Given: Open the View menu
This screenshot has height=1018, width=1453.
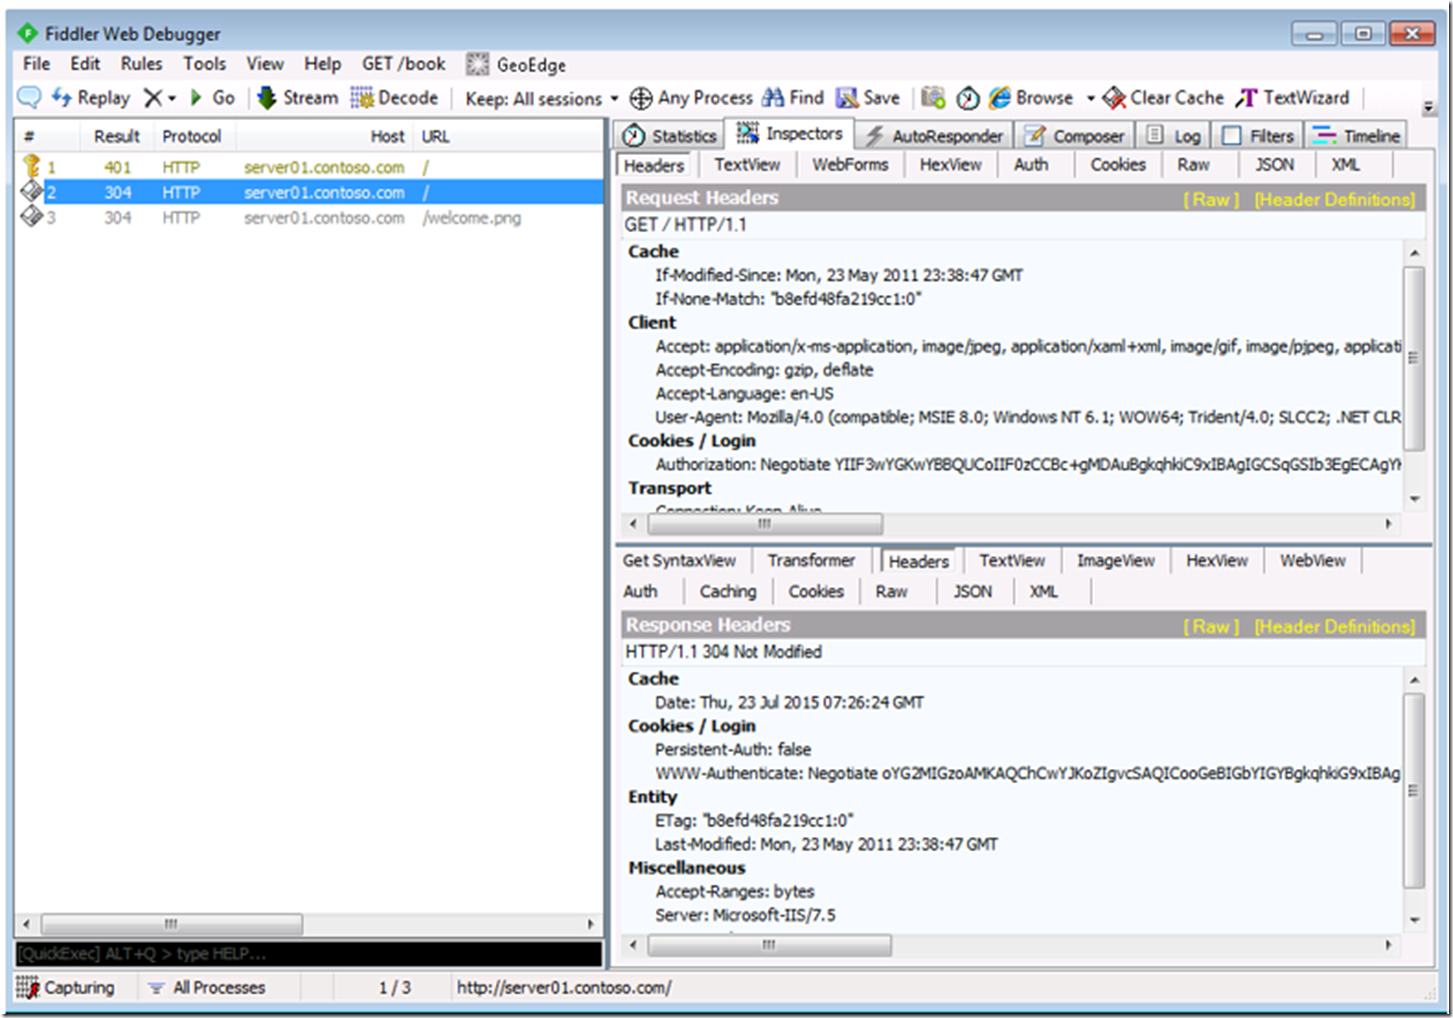Looking at the screenshot, I should tap(265, 64).
